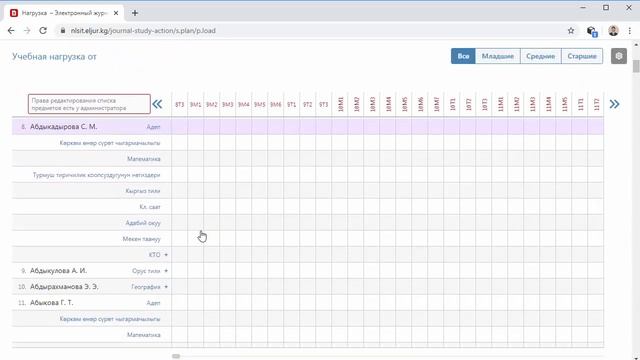This screenshot has height=360, width=640.
Task: Click the Кыргыз тили cell under 9М2
Action: pyautogui.click(x=211, y=191)
